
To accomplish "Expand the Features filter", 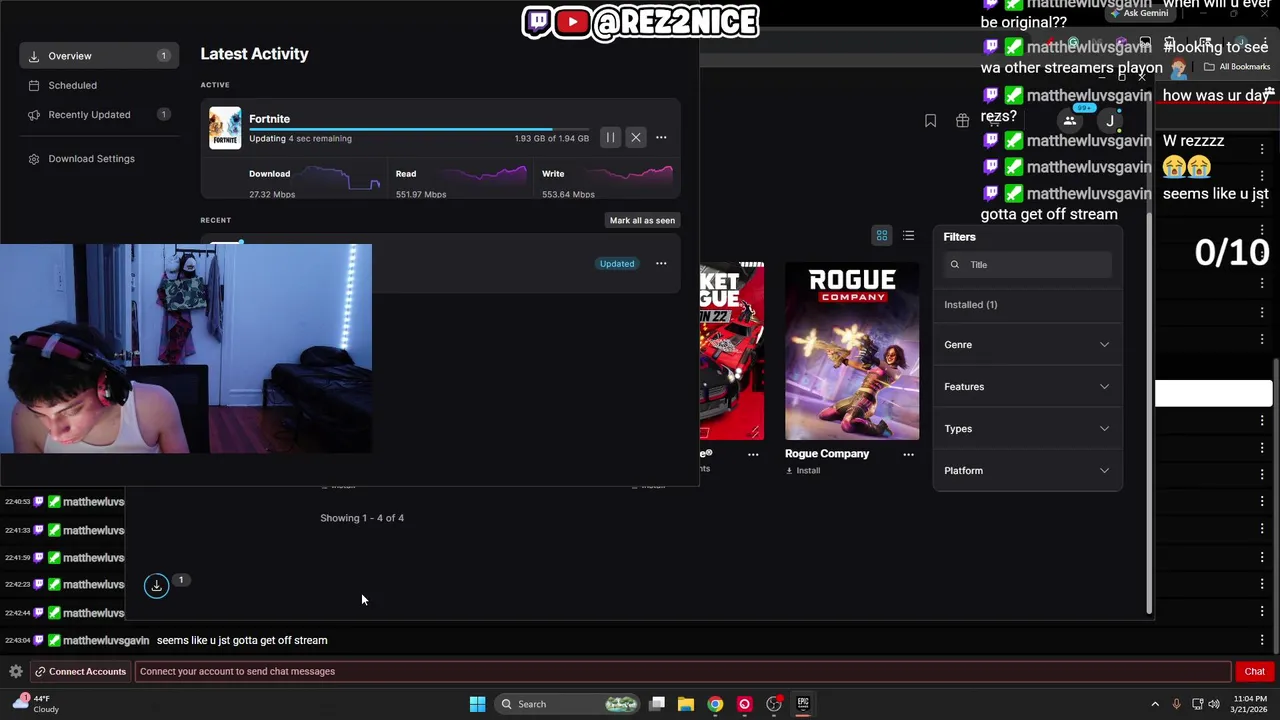I will pyautogui.click(x=1027, y=387).
